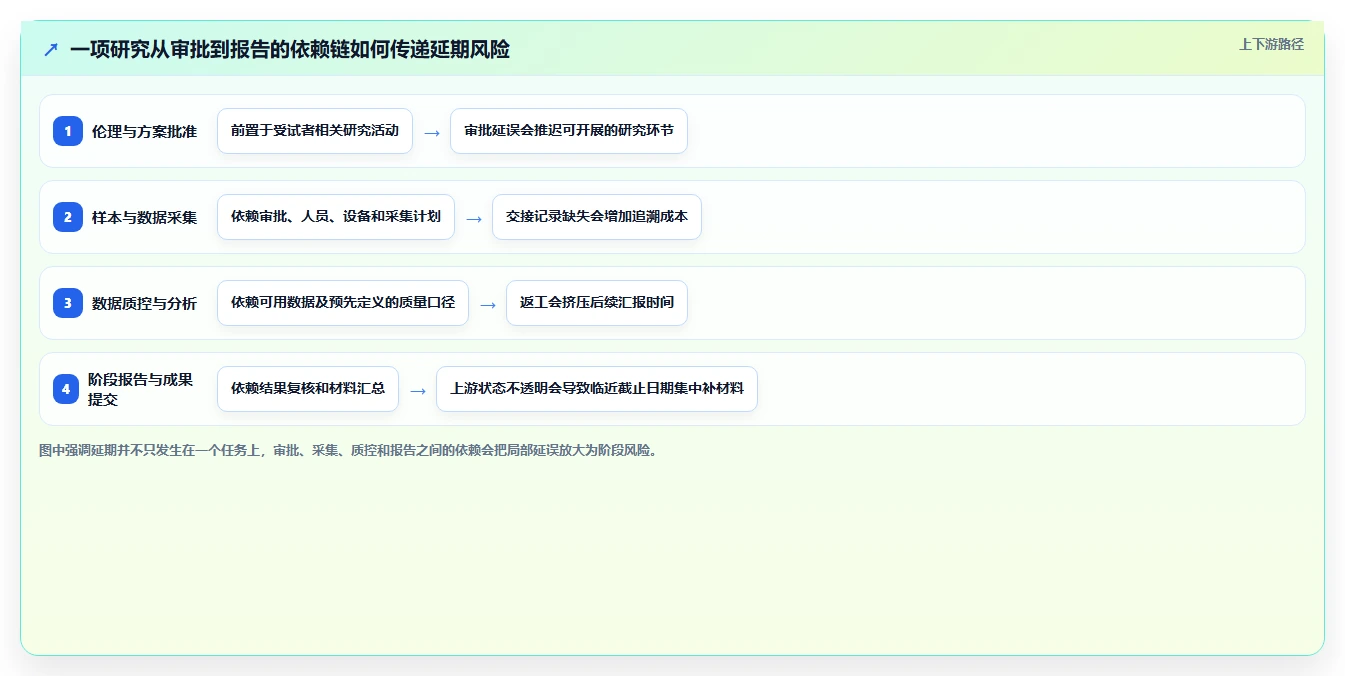
Task: Click the 上游状态不透明会导致临近截止日期集中补材料 box
Action: coord(597,389)
